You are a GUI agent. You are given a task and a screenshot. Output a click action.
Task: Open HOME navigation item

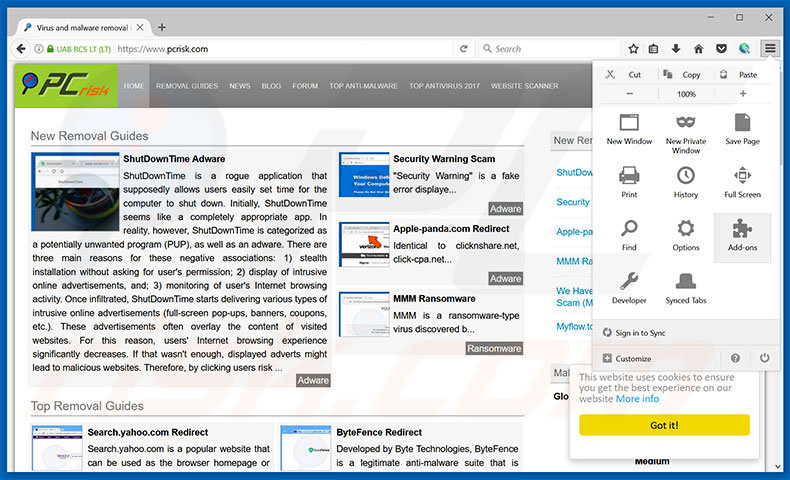pyautogui.click(x=134, y=86)
